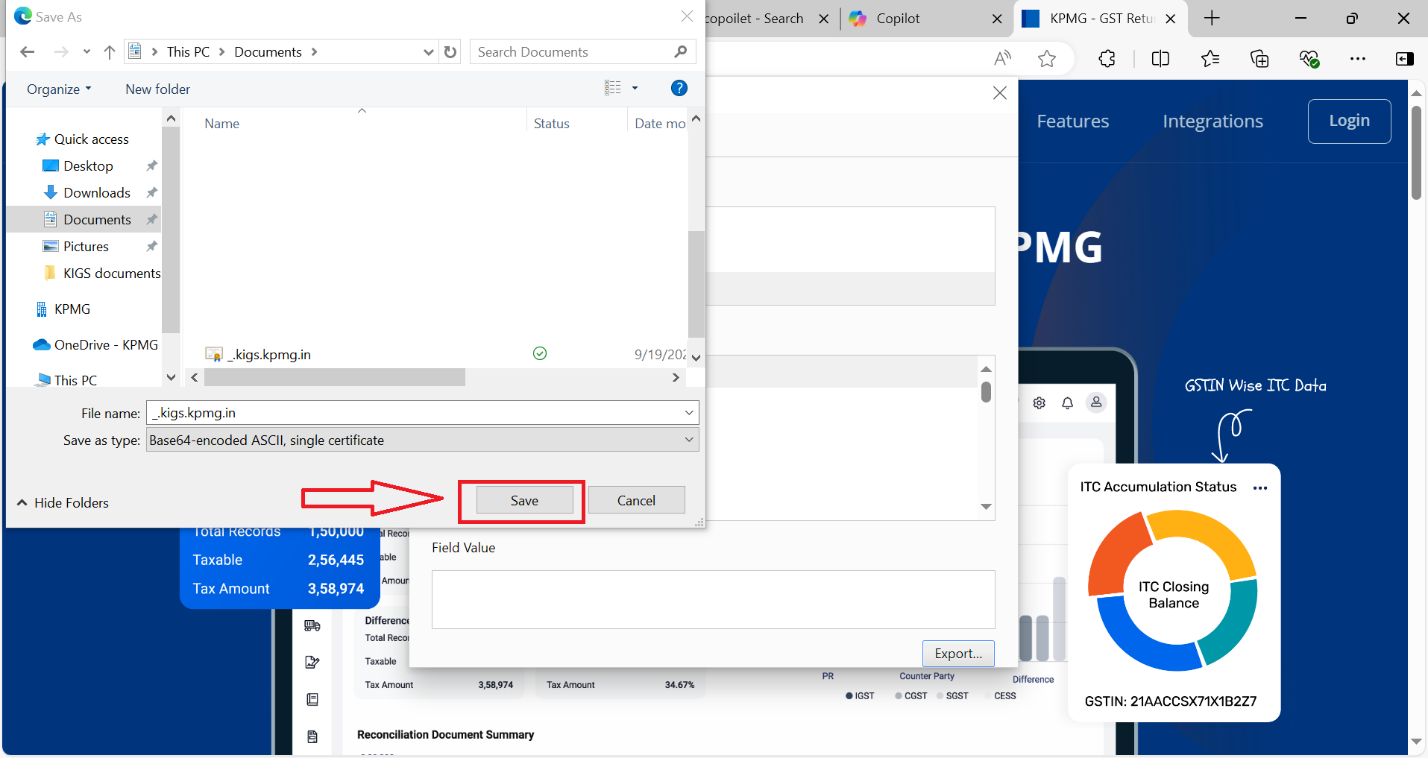
Task: Open a new browser tab
Action: pyautogui.click(x=1212, y=18)
